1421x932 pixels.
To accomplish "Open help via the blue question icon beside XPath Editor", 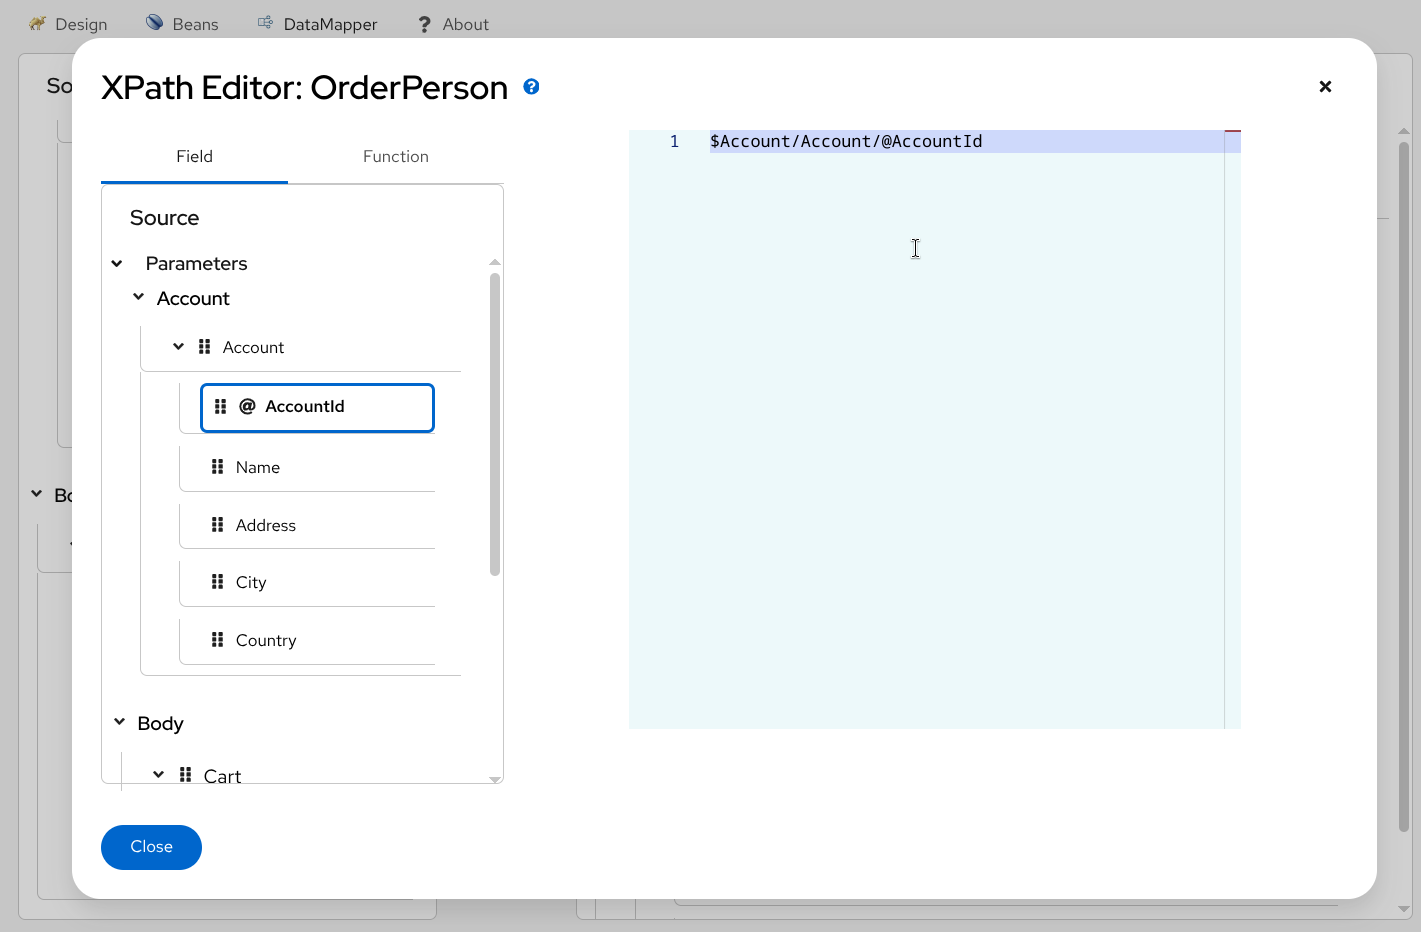I will pyautogui.click(x=531, y=87).
